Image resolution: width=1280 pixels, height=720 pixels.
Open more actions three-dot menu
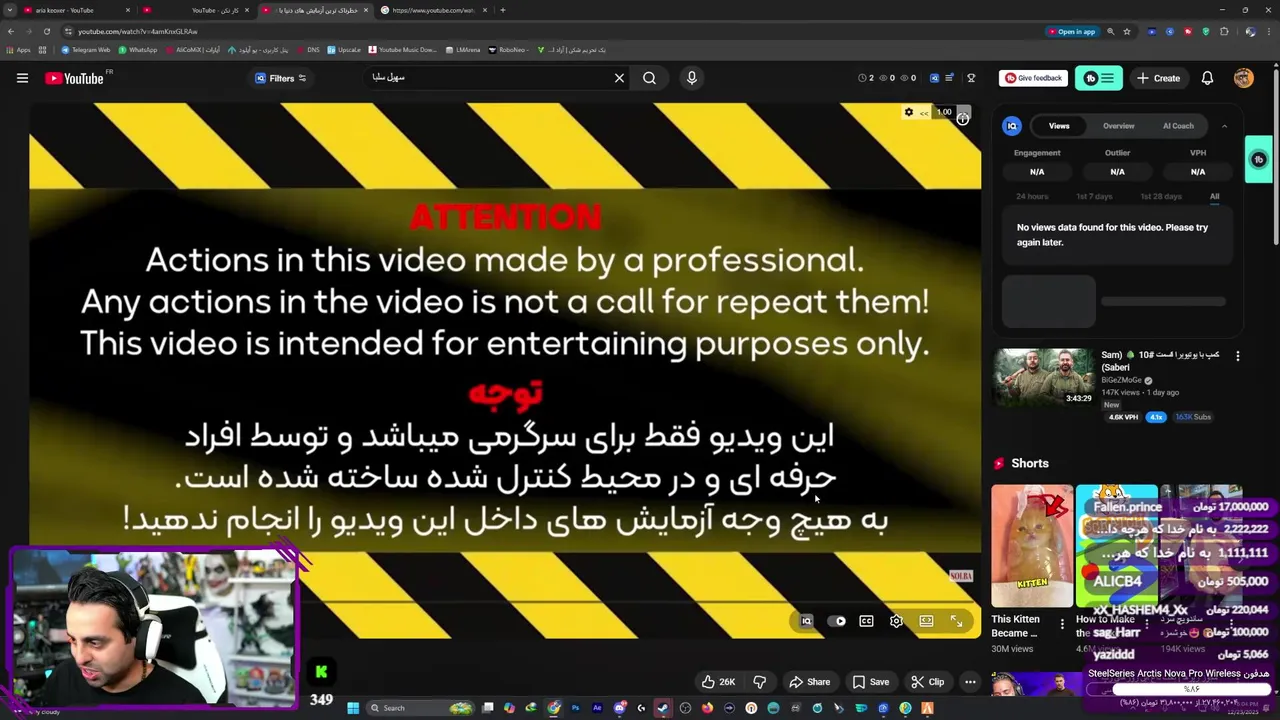tap(970, 682)
